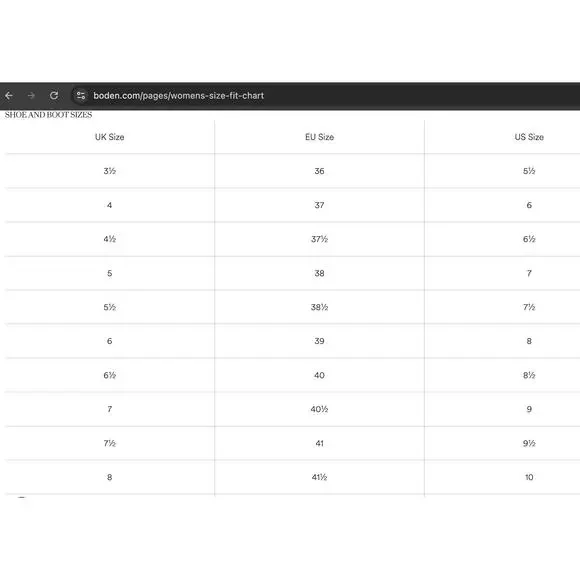Select the US size 8½ cell
This screenshot has width=580, height=580.
click(x=529, y=375)
